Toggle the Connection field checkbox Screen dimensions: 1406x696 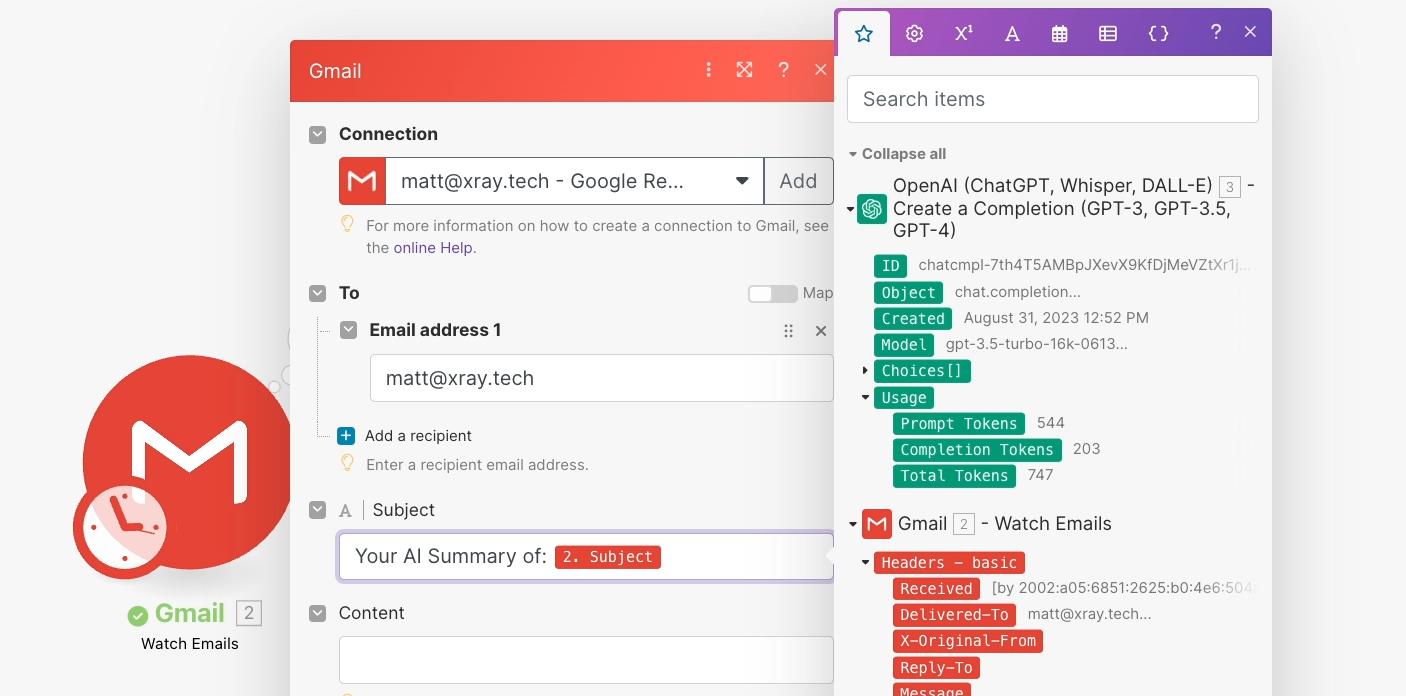[x=317, y=134]
